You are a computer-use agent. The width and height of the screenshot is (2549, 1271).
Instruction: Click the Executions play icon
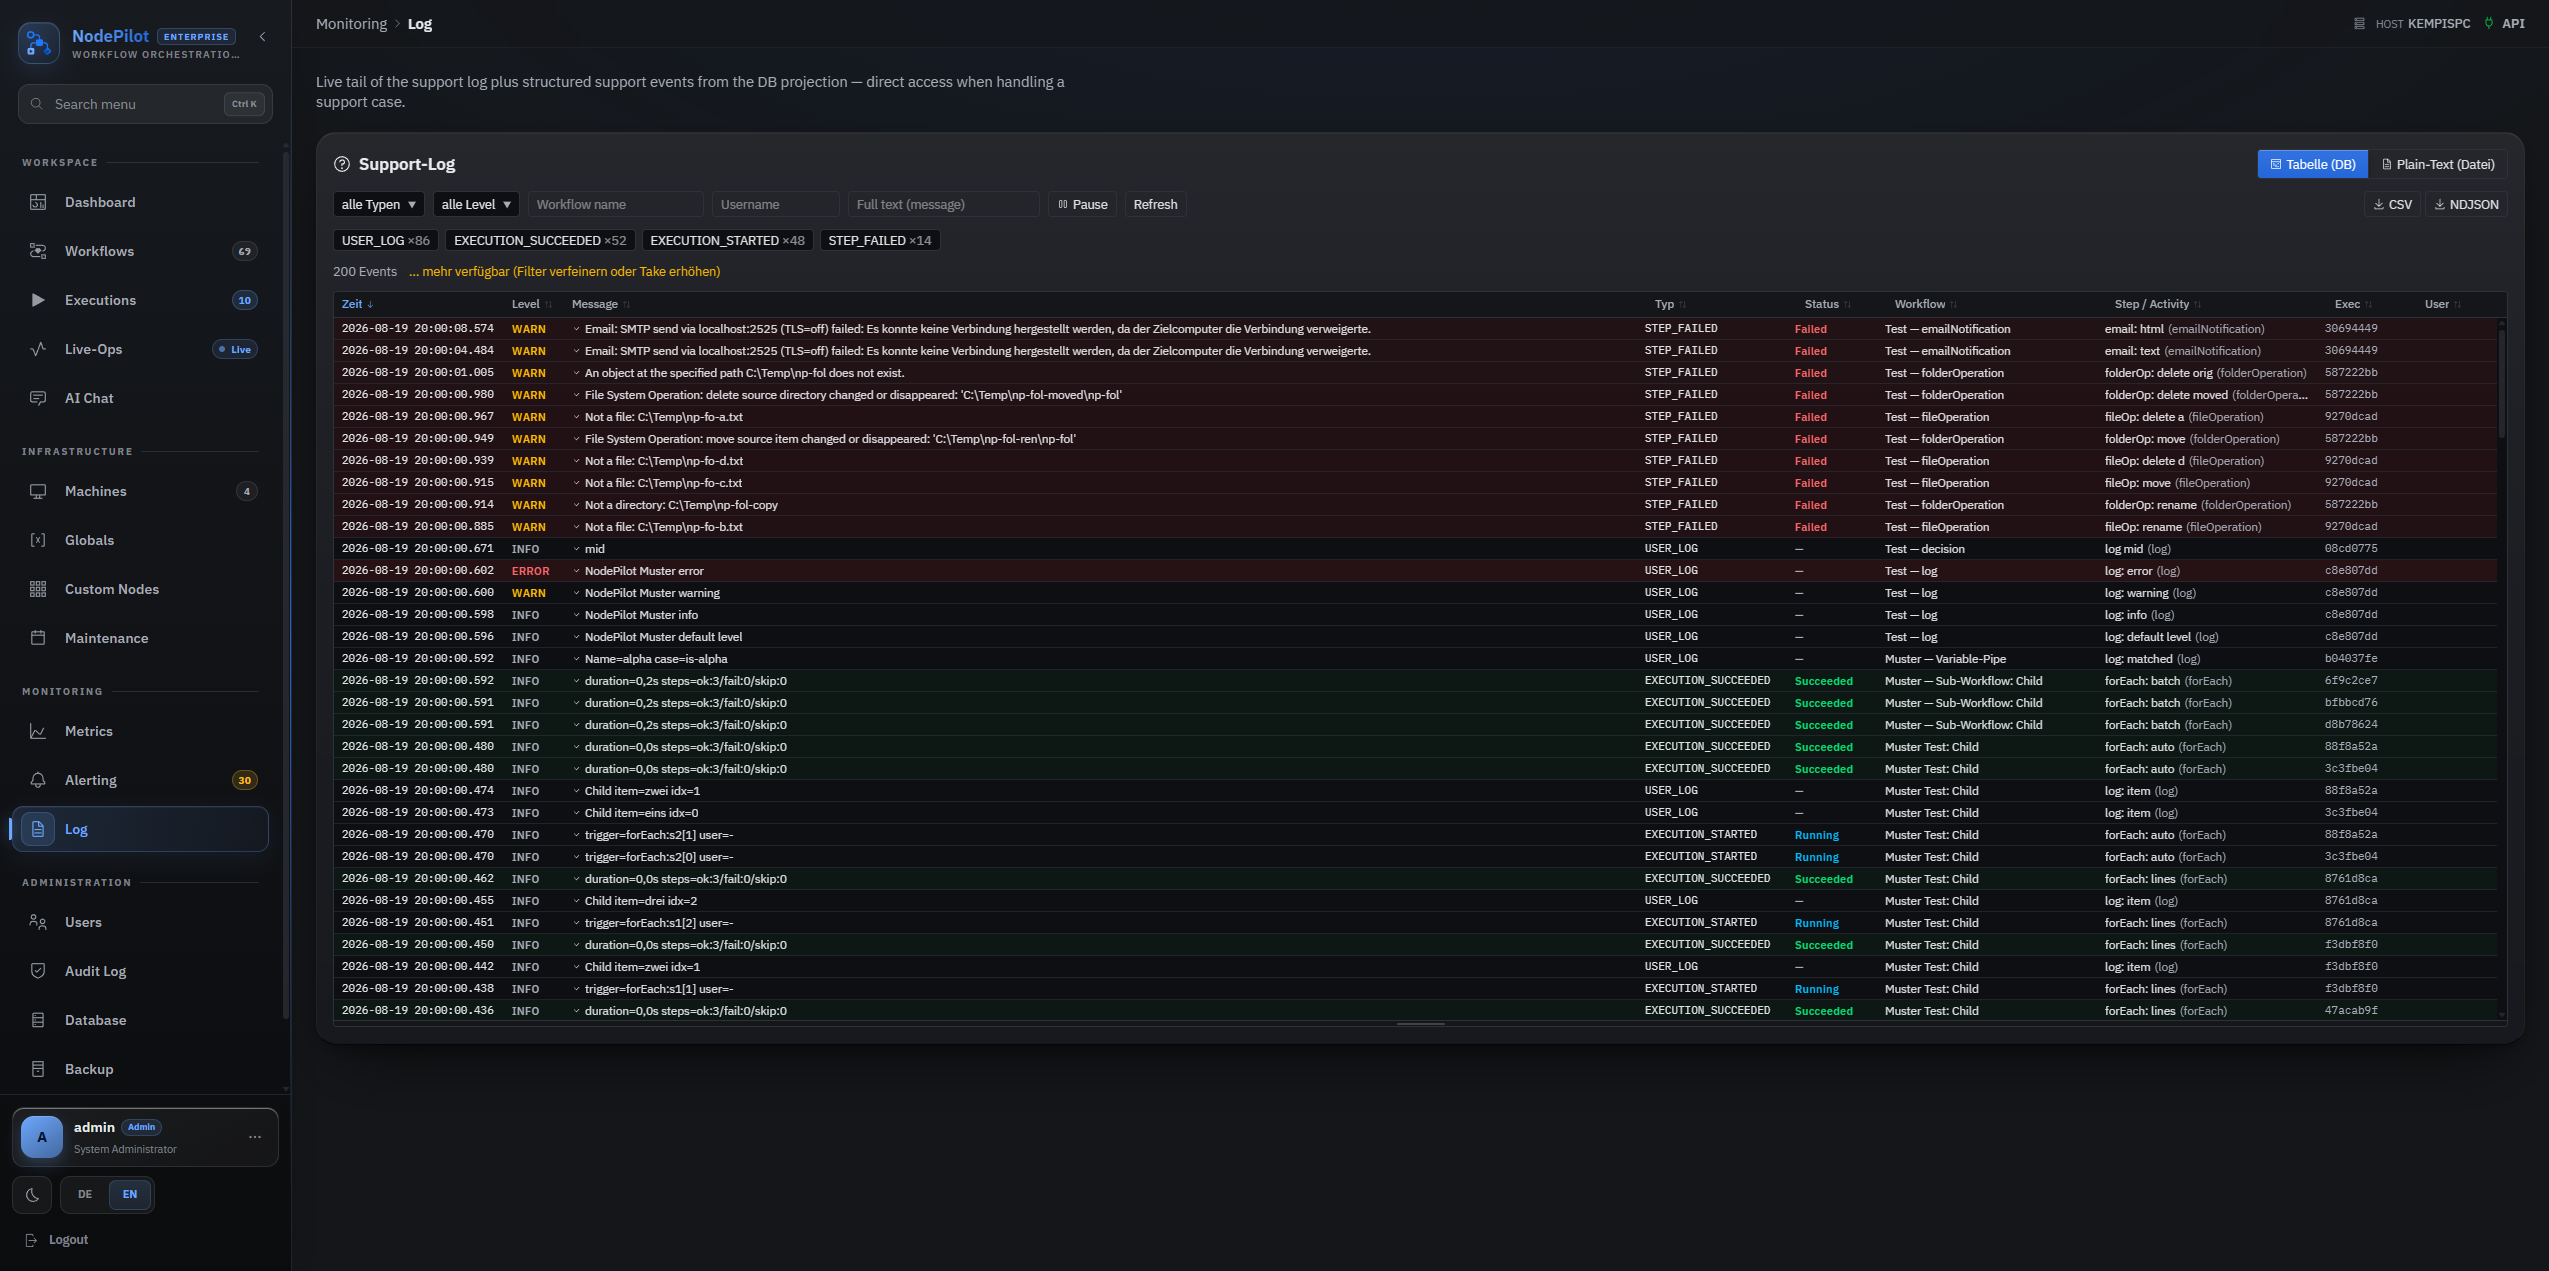pos(38,300)
